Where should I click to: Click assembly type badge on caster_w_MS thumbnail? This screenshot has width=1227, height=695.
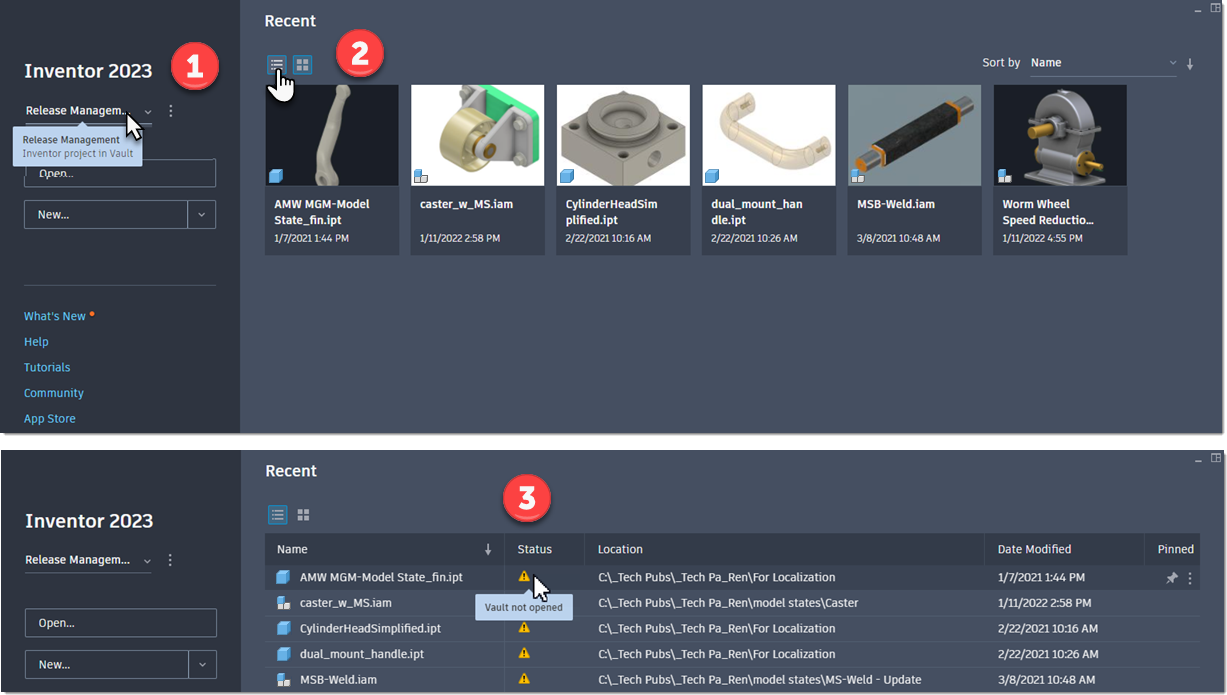point(422,176)
